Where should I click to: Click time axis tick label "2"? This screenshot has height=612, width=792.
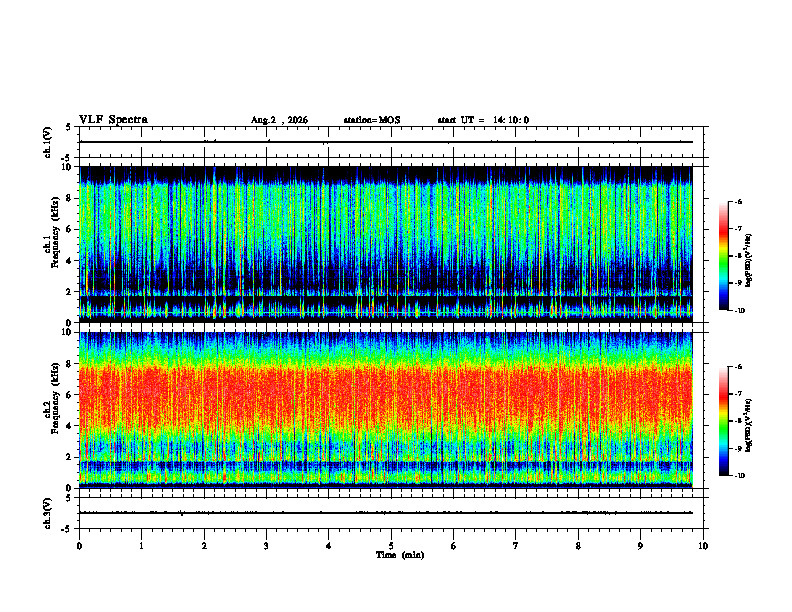pos(204,546)
